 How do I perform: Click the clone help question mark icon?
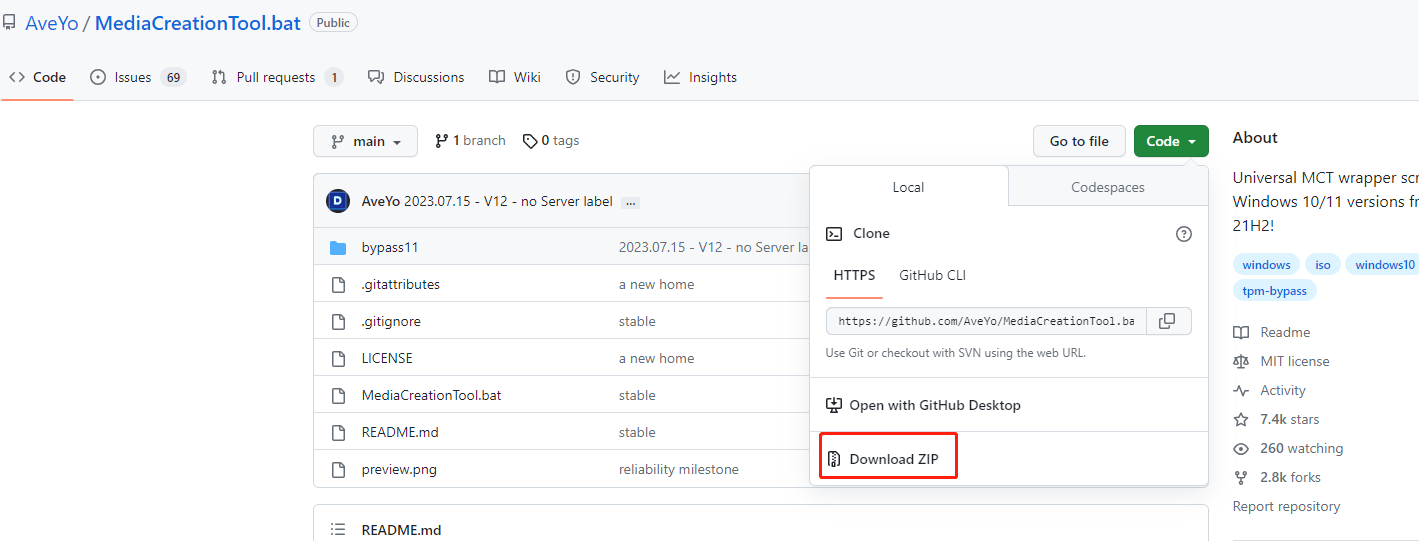coord(1183,234)
